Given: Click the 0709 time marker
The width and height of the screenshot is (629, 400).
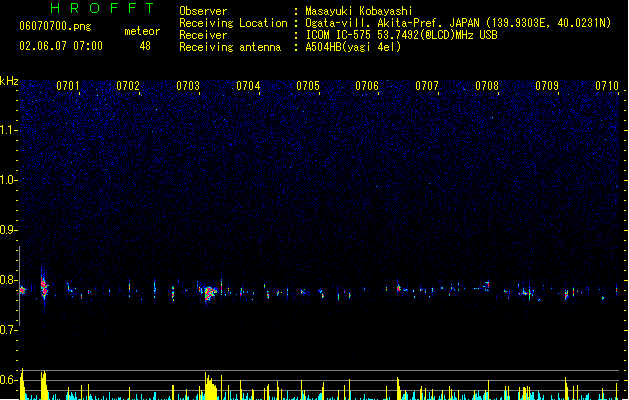Looking at the screenshot, I should [547, 86].
